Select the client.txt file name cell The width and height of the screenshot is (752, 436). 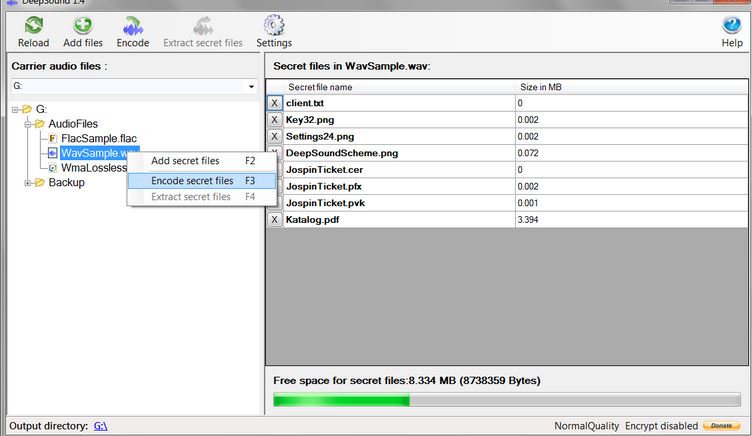[399, 103]
